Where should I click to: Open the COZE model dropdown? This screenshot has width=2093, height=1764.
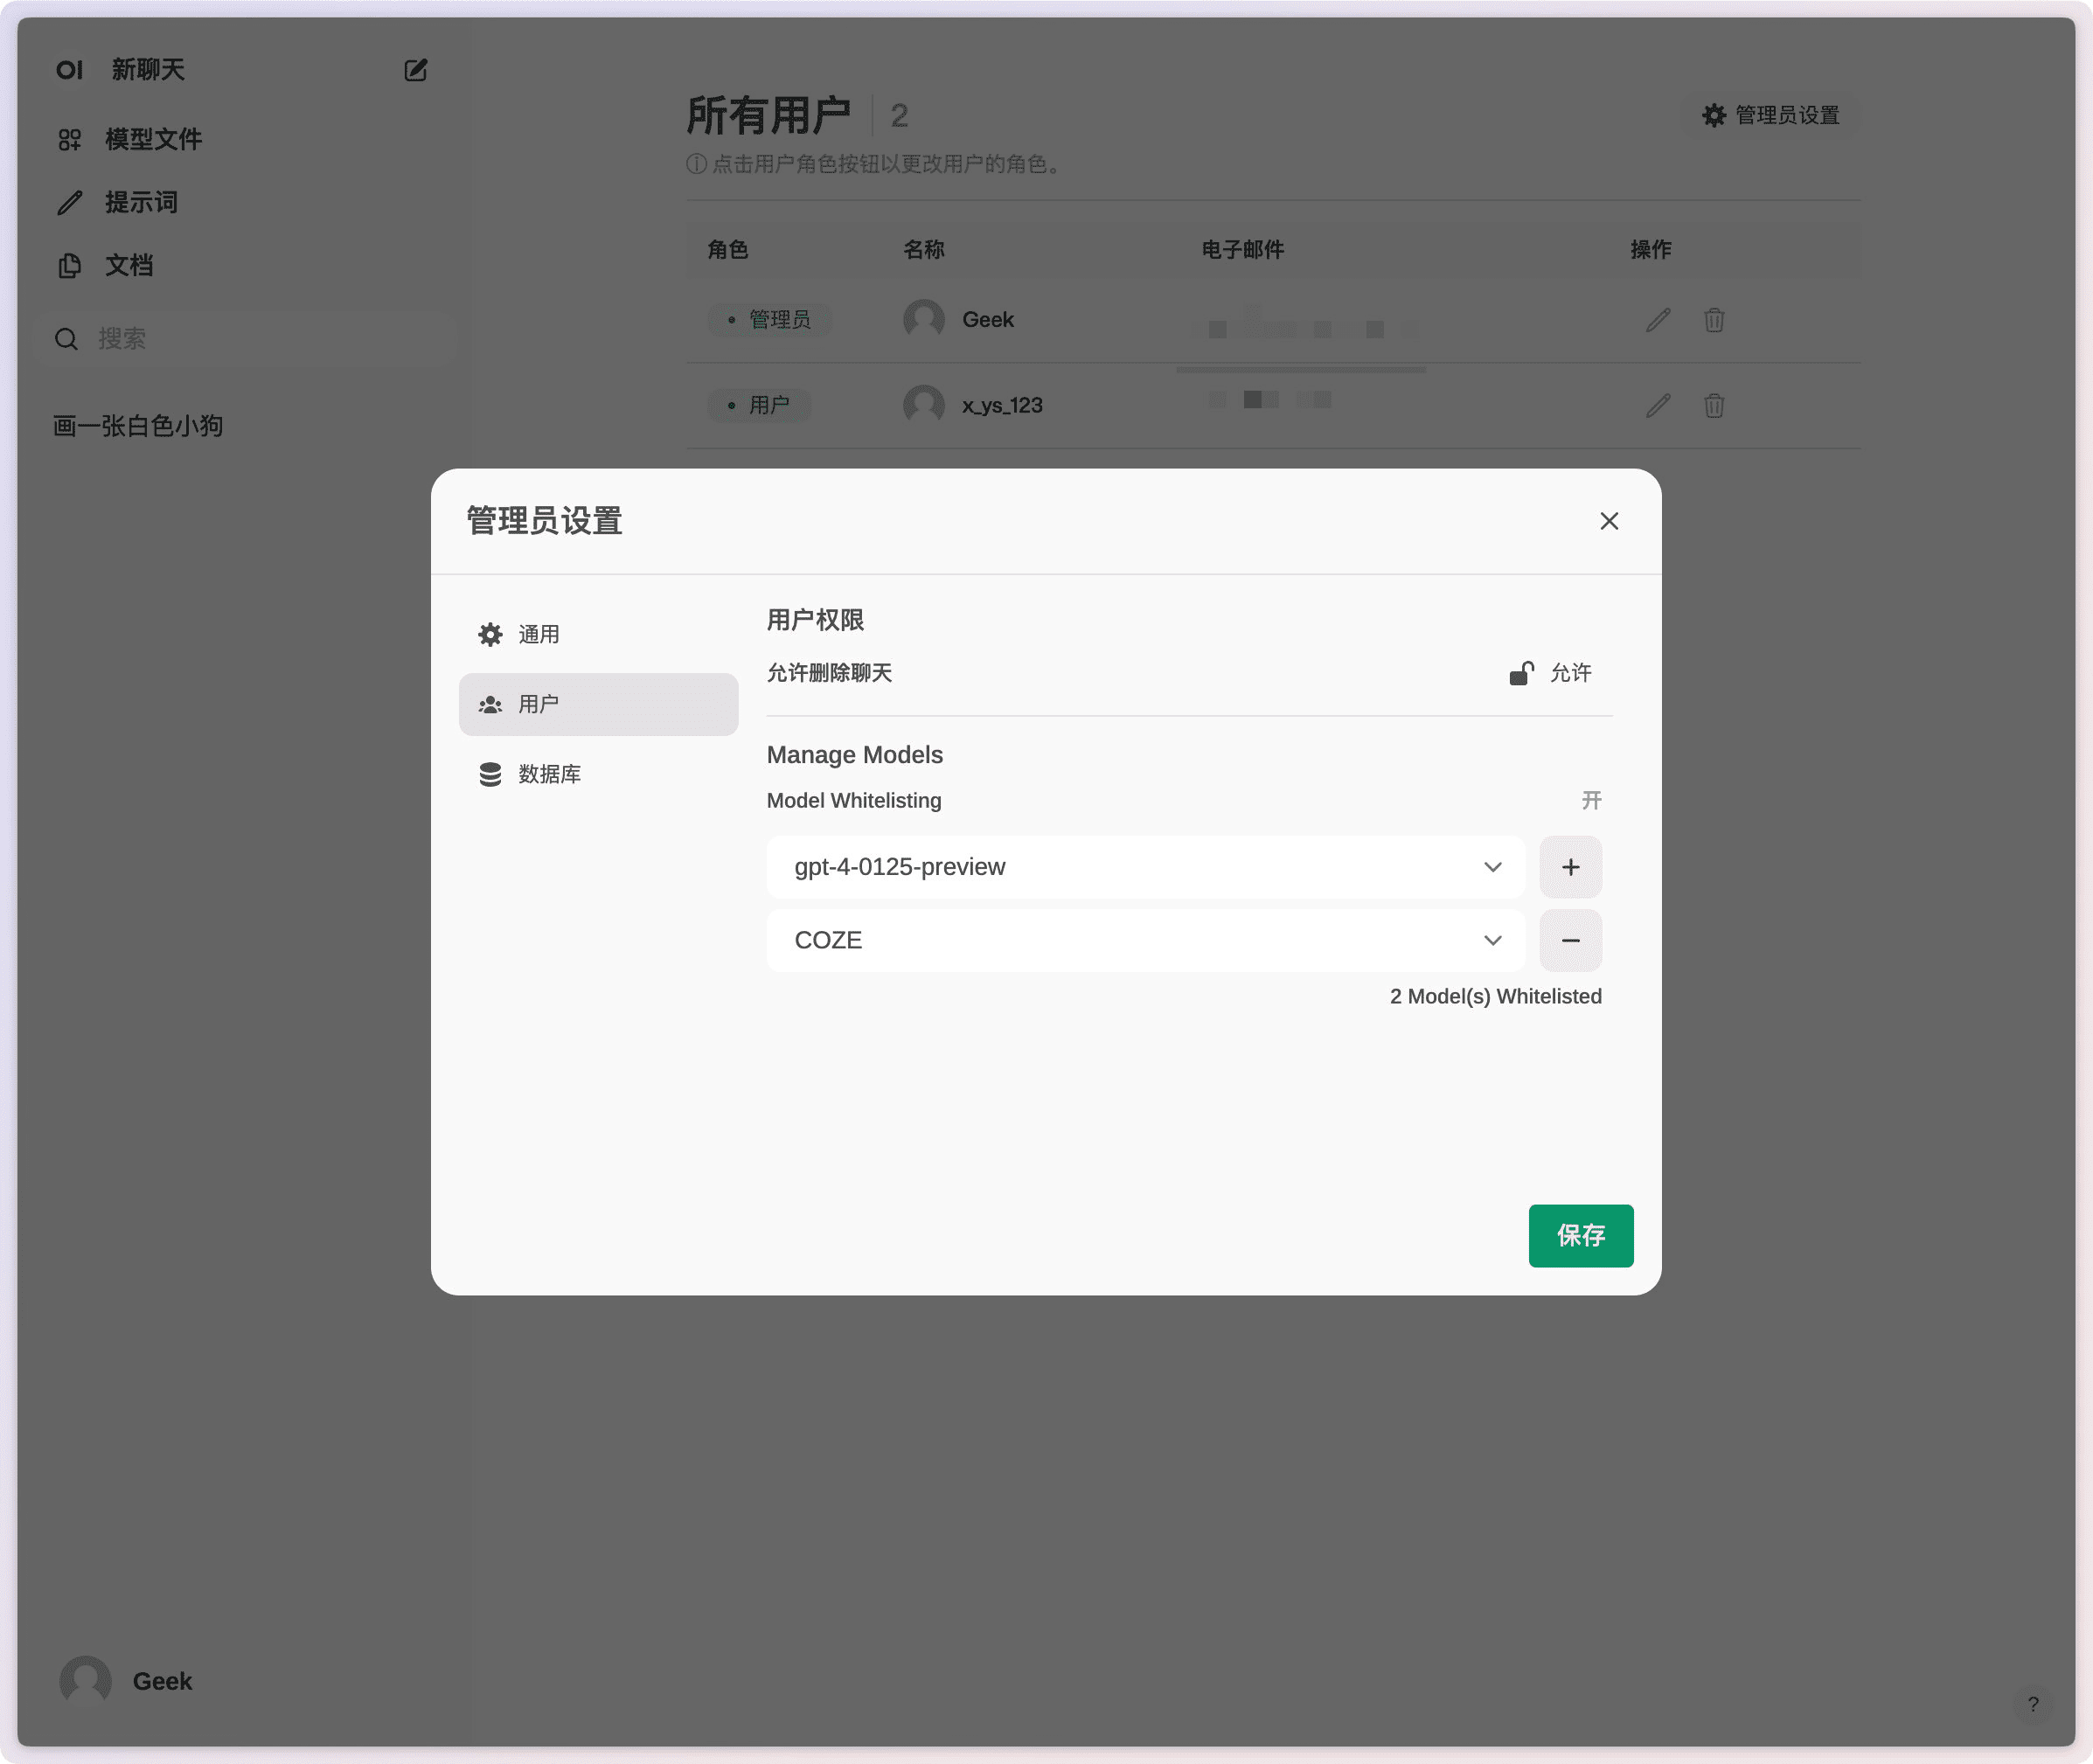[x=1145, y=940]
